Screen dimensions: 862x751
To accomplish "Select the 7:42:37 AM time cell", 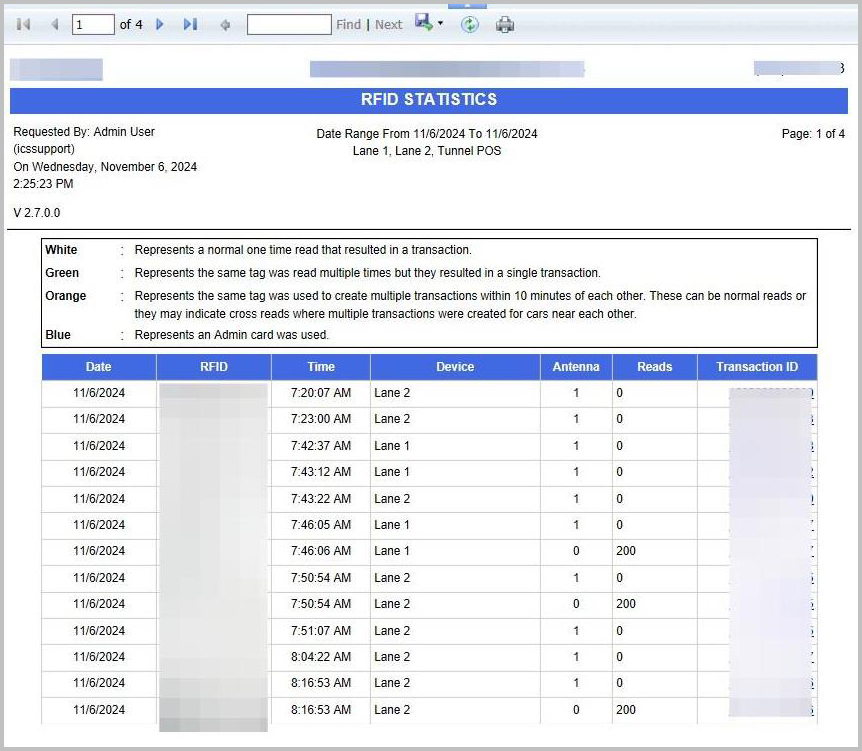I will pyautogui.click(x=321, y=446).
